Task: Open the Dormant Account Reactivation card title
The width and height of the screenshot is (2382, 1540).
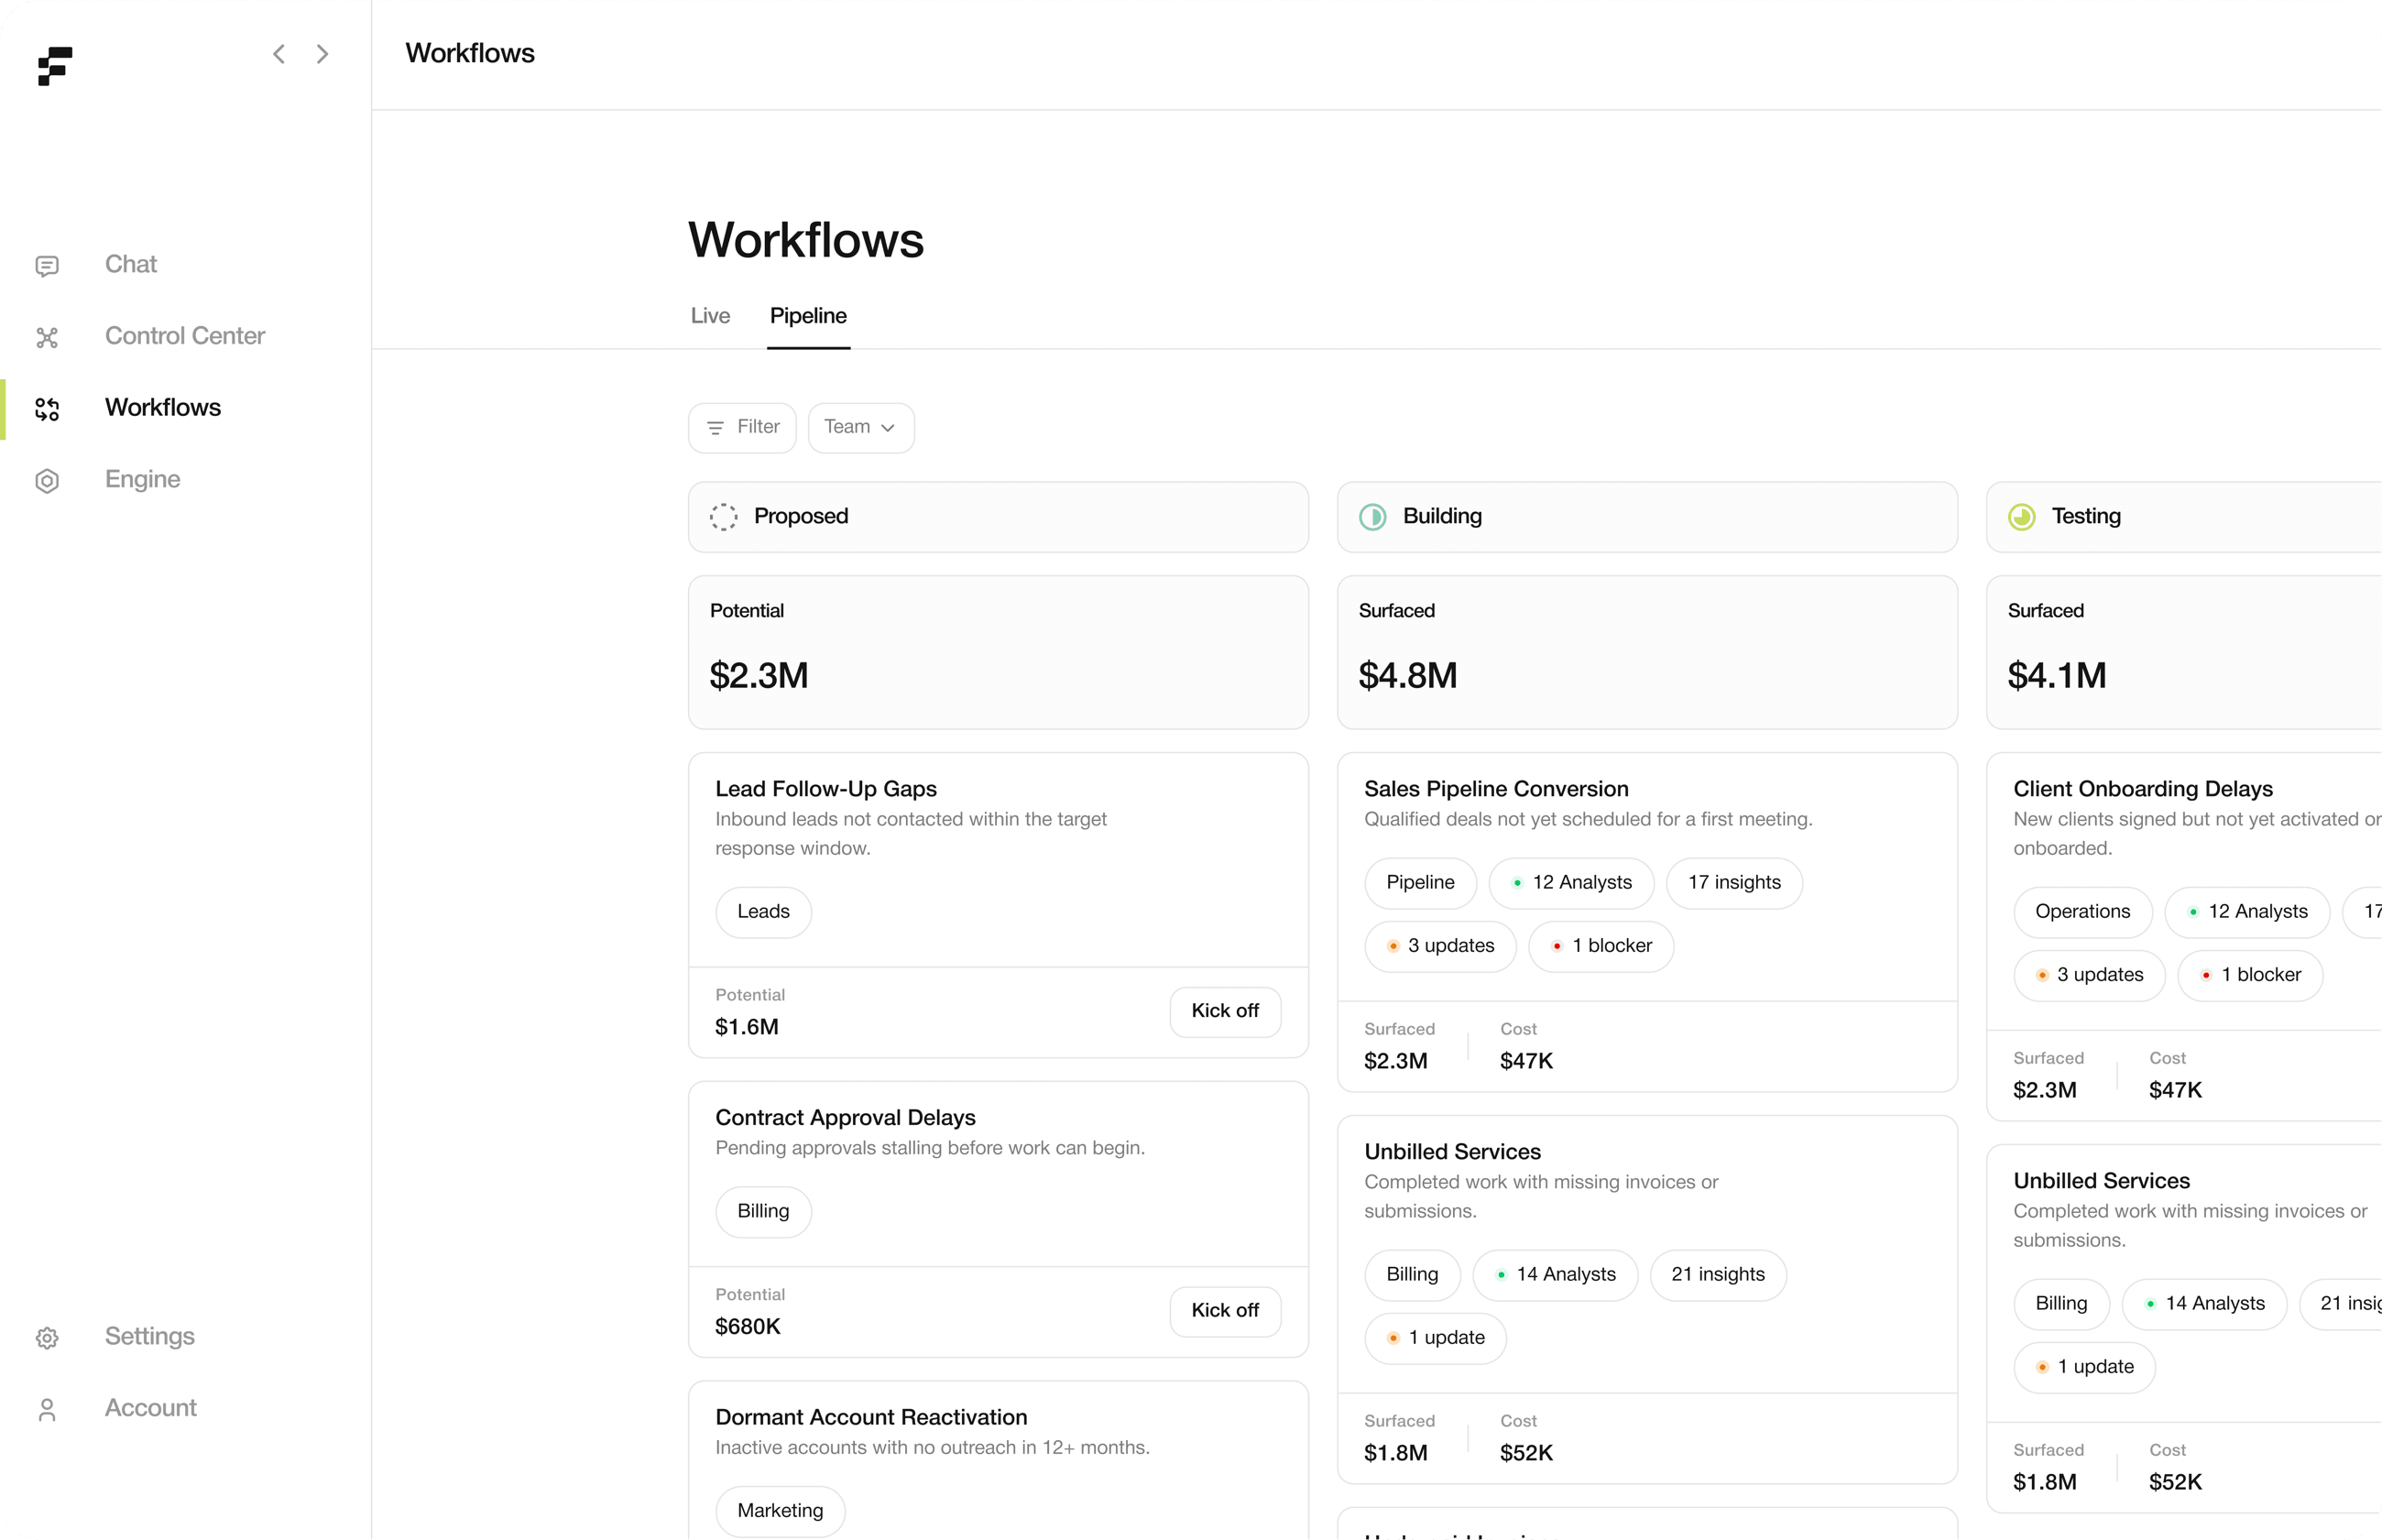Action: (871, 1418)
